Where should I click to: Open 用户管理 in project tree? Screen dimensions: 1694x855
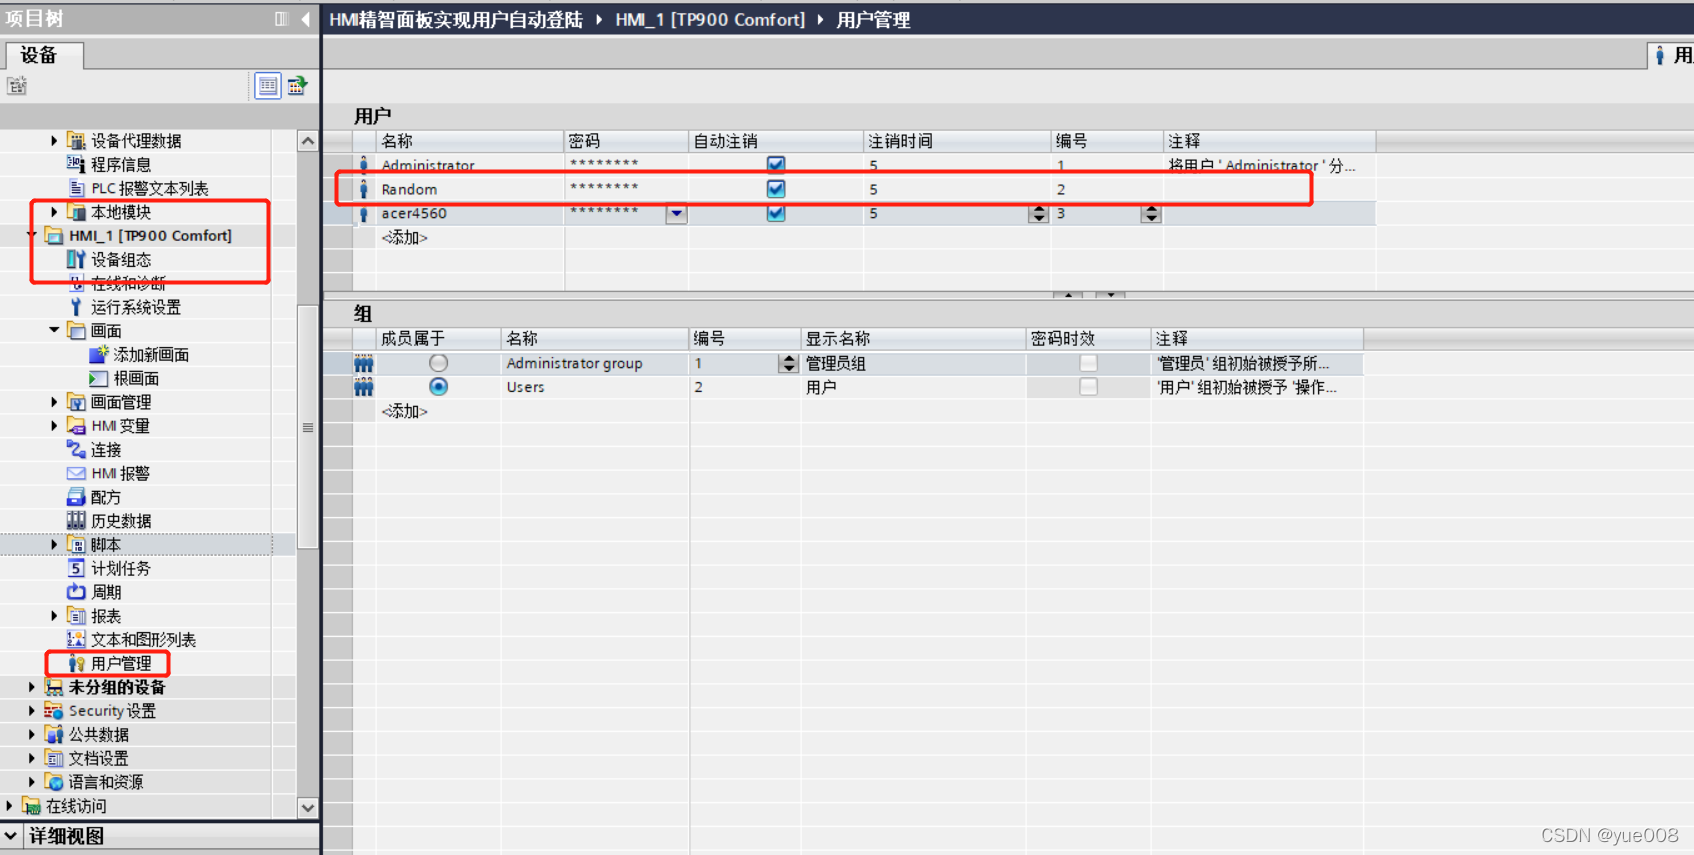click(x=121, y=663)
